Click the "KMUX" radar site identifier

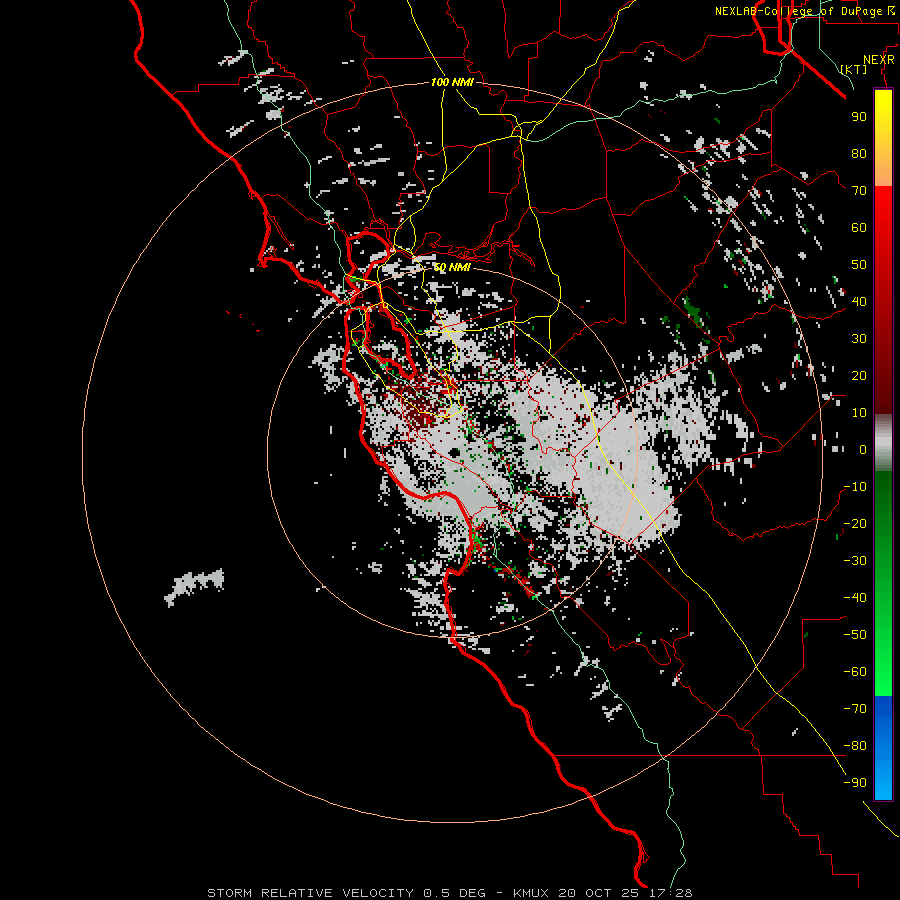pos(531,893)
